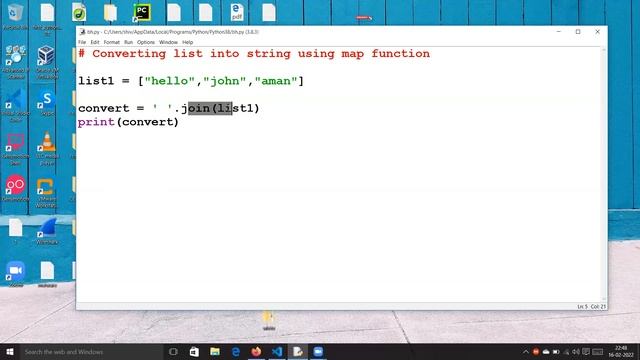Open File Explorer from the taskbar
This screenshot has height=360, width=640.
(215, 351)
